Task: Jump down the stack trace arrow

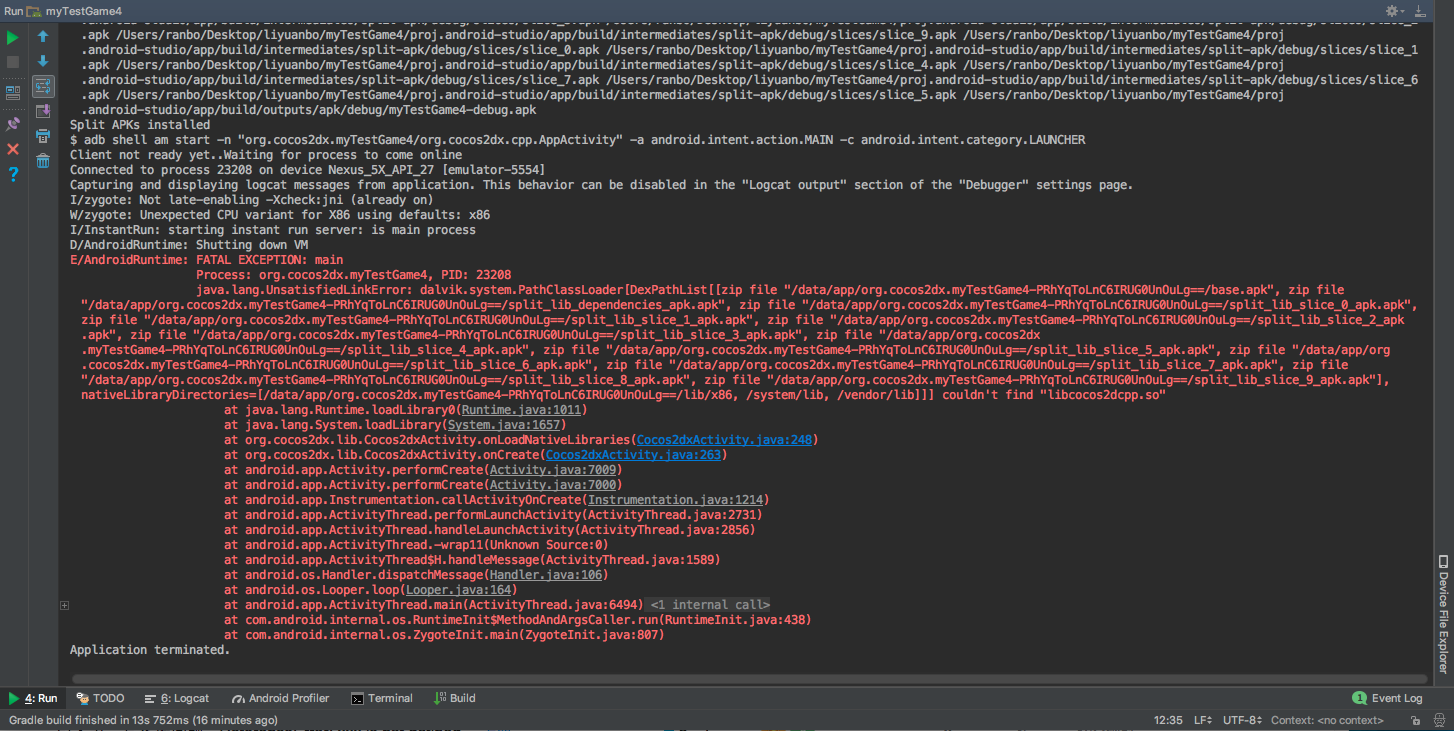Action: click(x=43, y=61)
